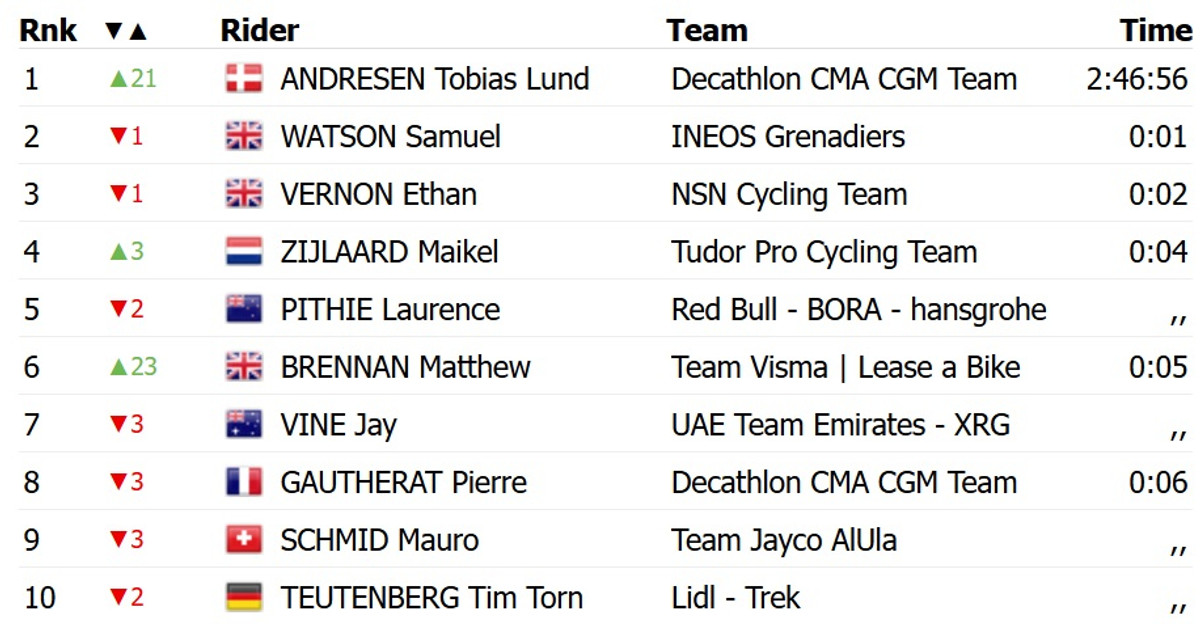Click the Rider column header
Viewport: 1200px width, 624px height.
coord(259,31)
